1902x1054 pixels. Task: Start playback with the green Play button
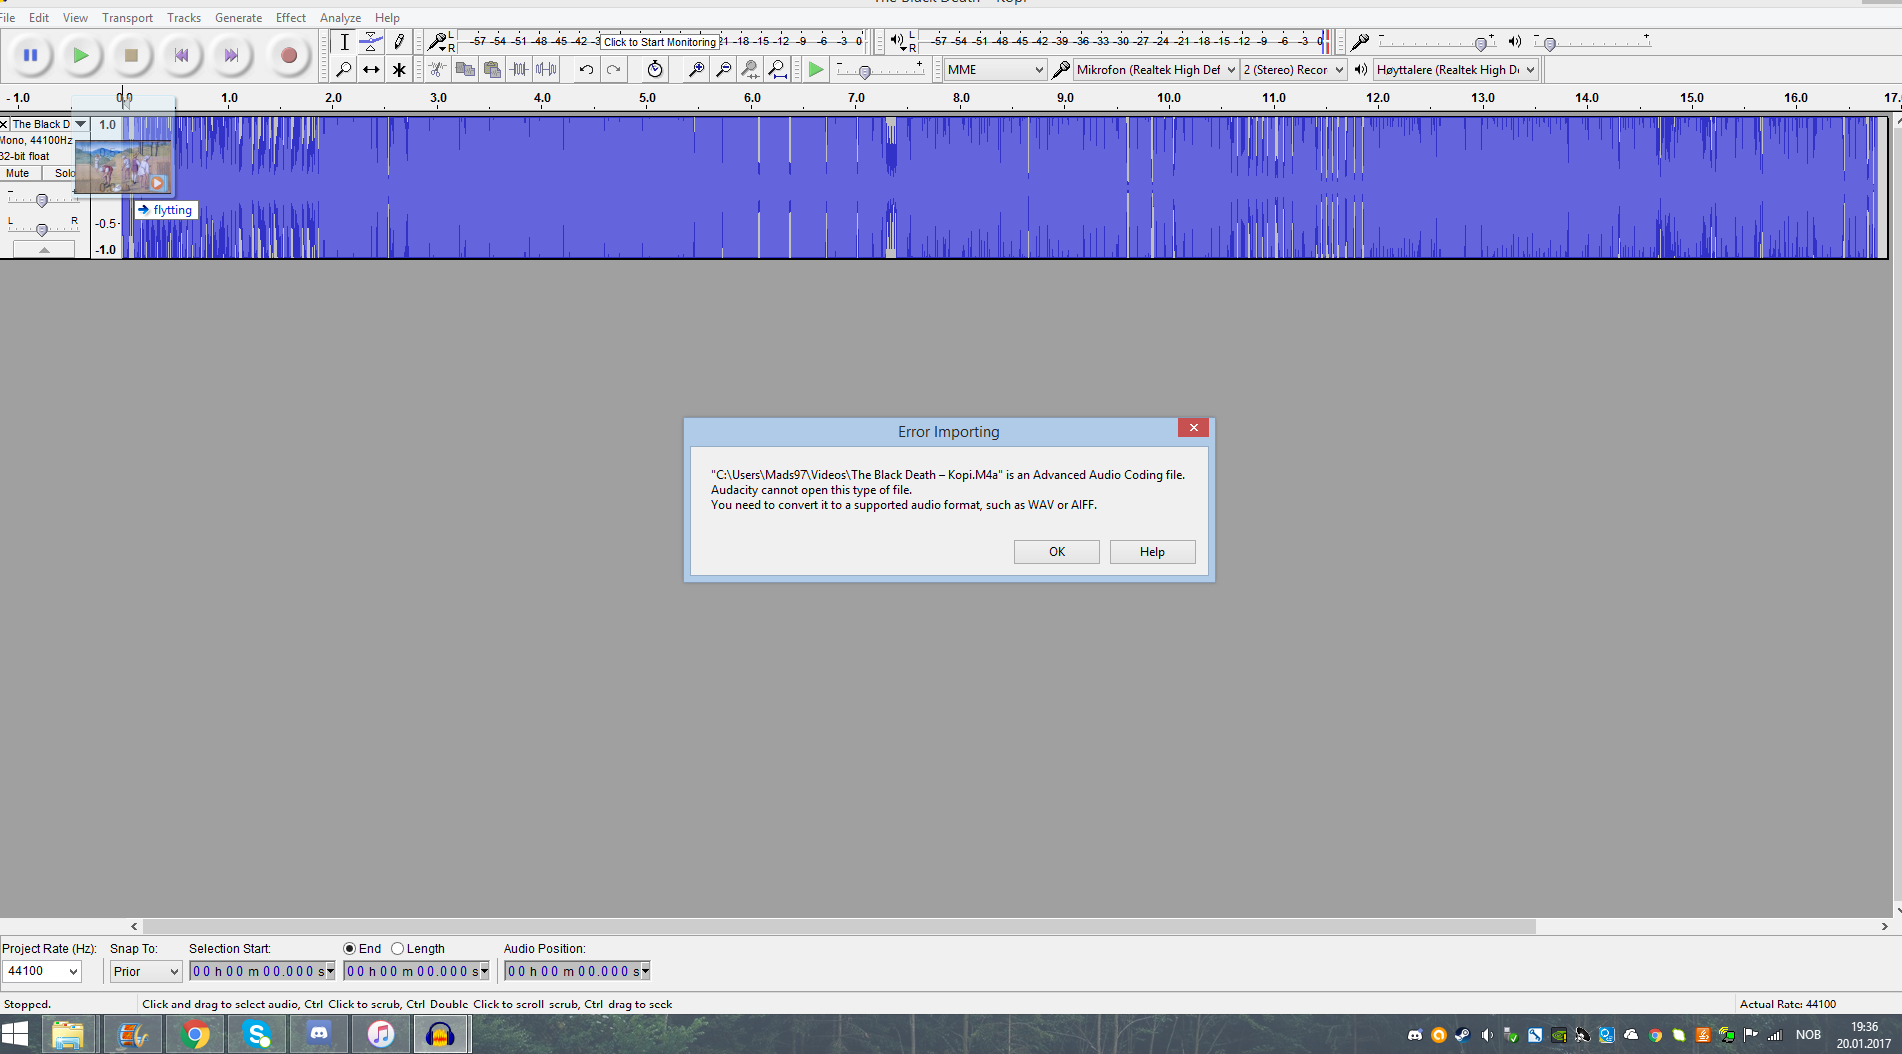click(x=81, y=56)
